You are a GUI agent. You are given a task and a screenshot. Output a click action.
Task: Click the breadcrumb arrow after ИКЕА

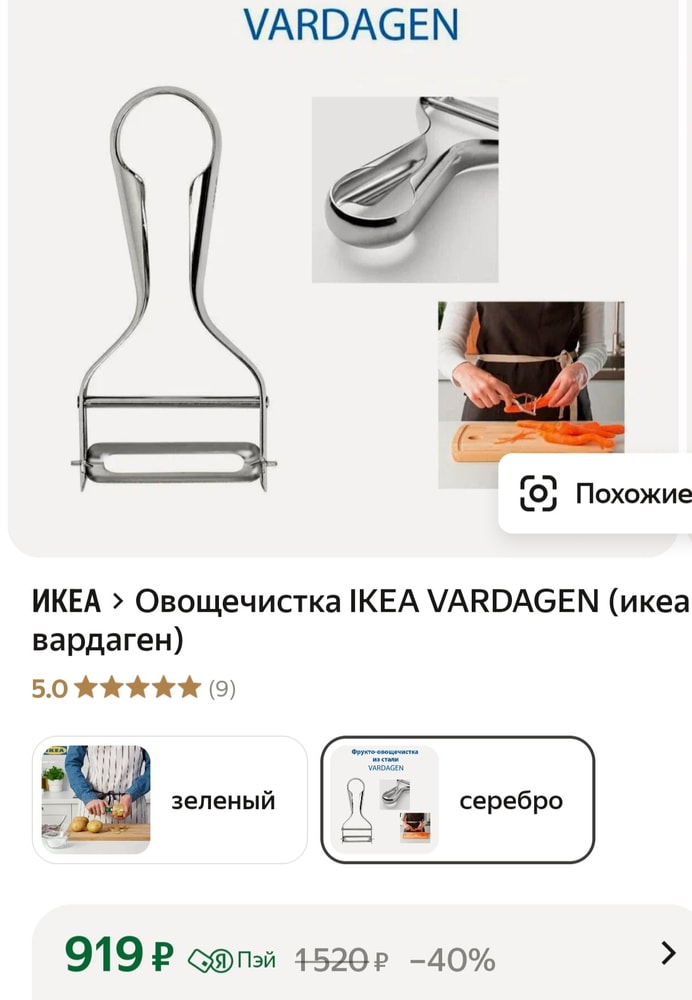click(117, 601)
